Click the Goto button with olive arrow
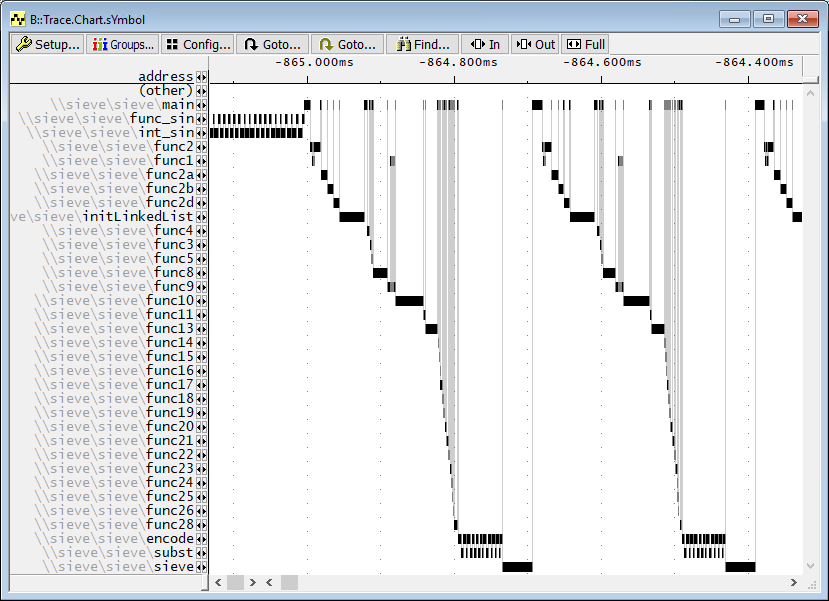This screenshot has height=601, width=829. coord(347,44)
